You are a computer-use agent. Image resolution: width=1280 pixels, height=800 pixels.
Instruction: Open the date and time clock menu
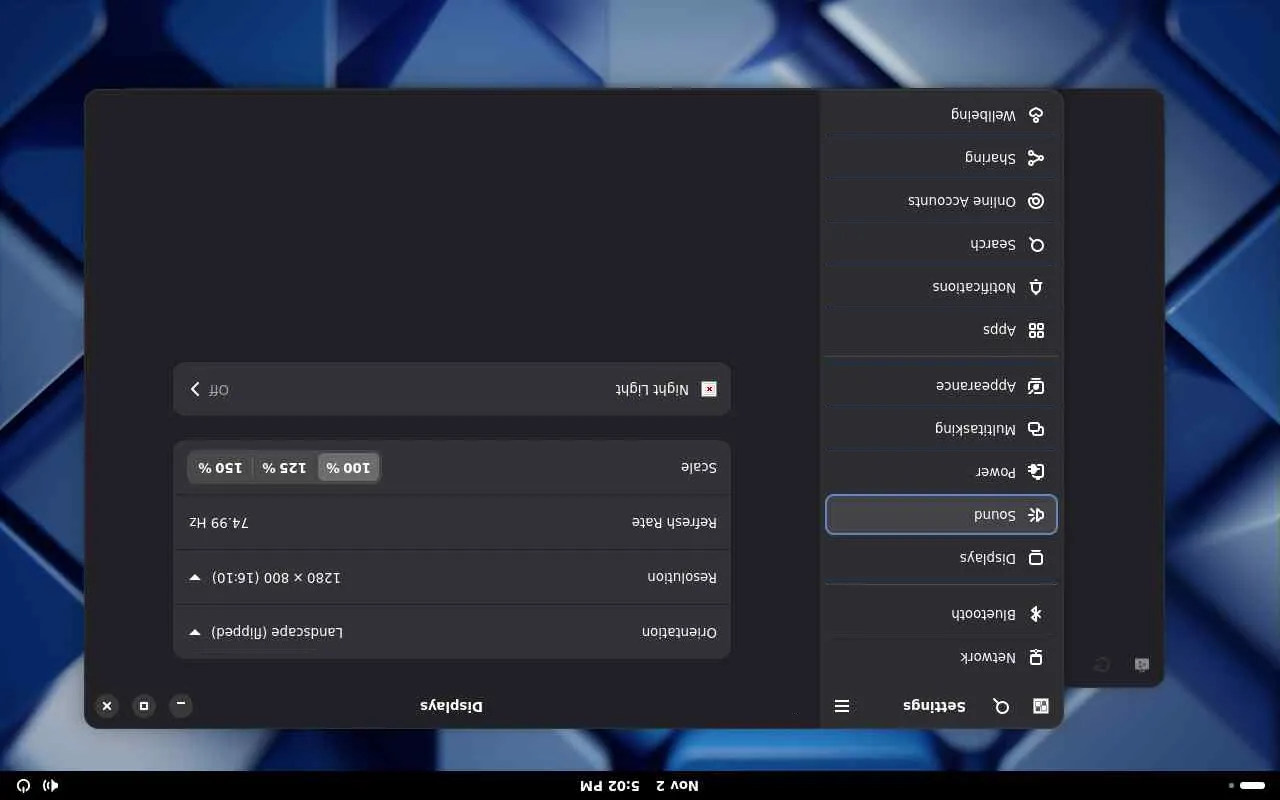coord(640,786)
